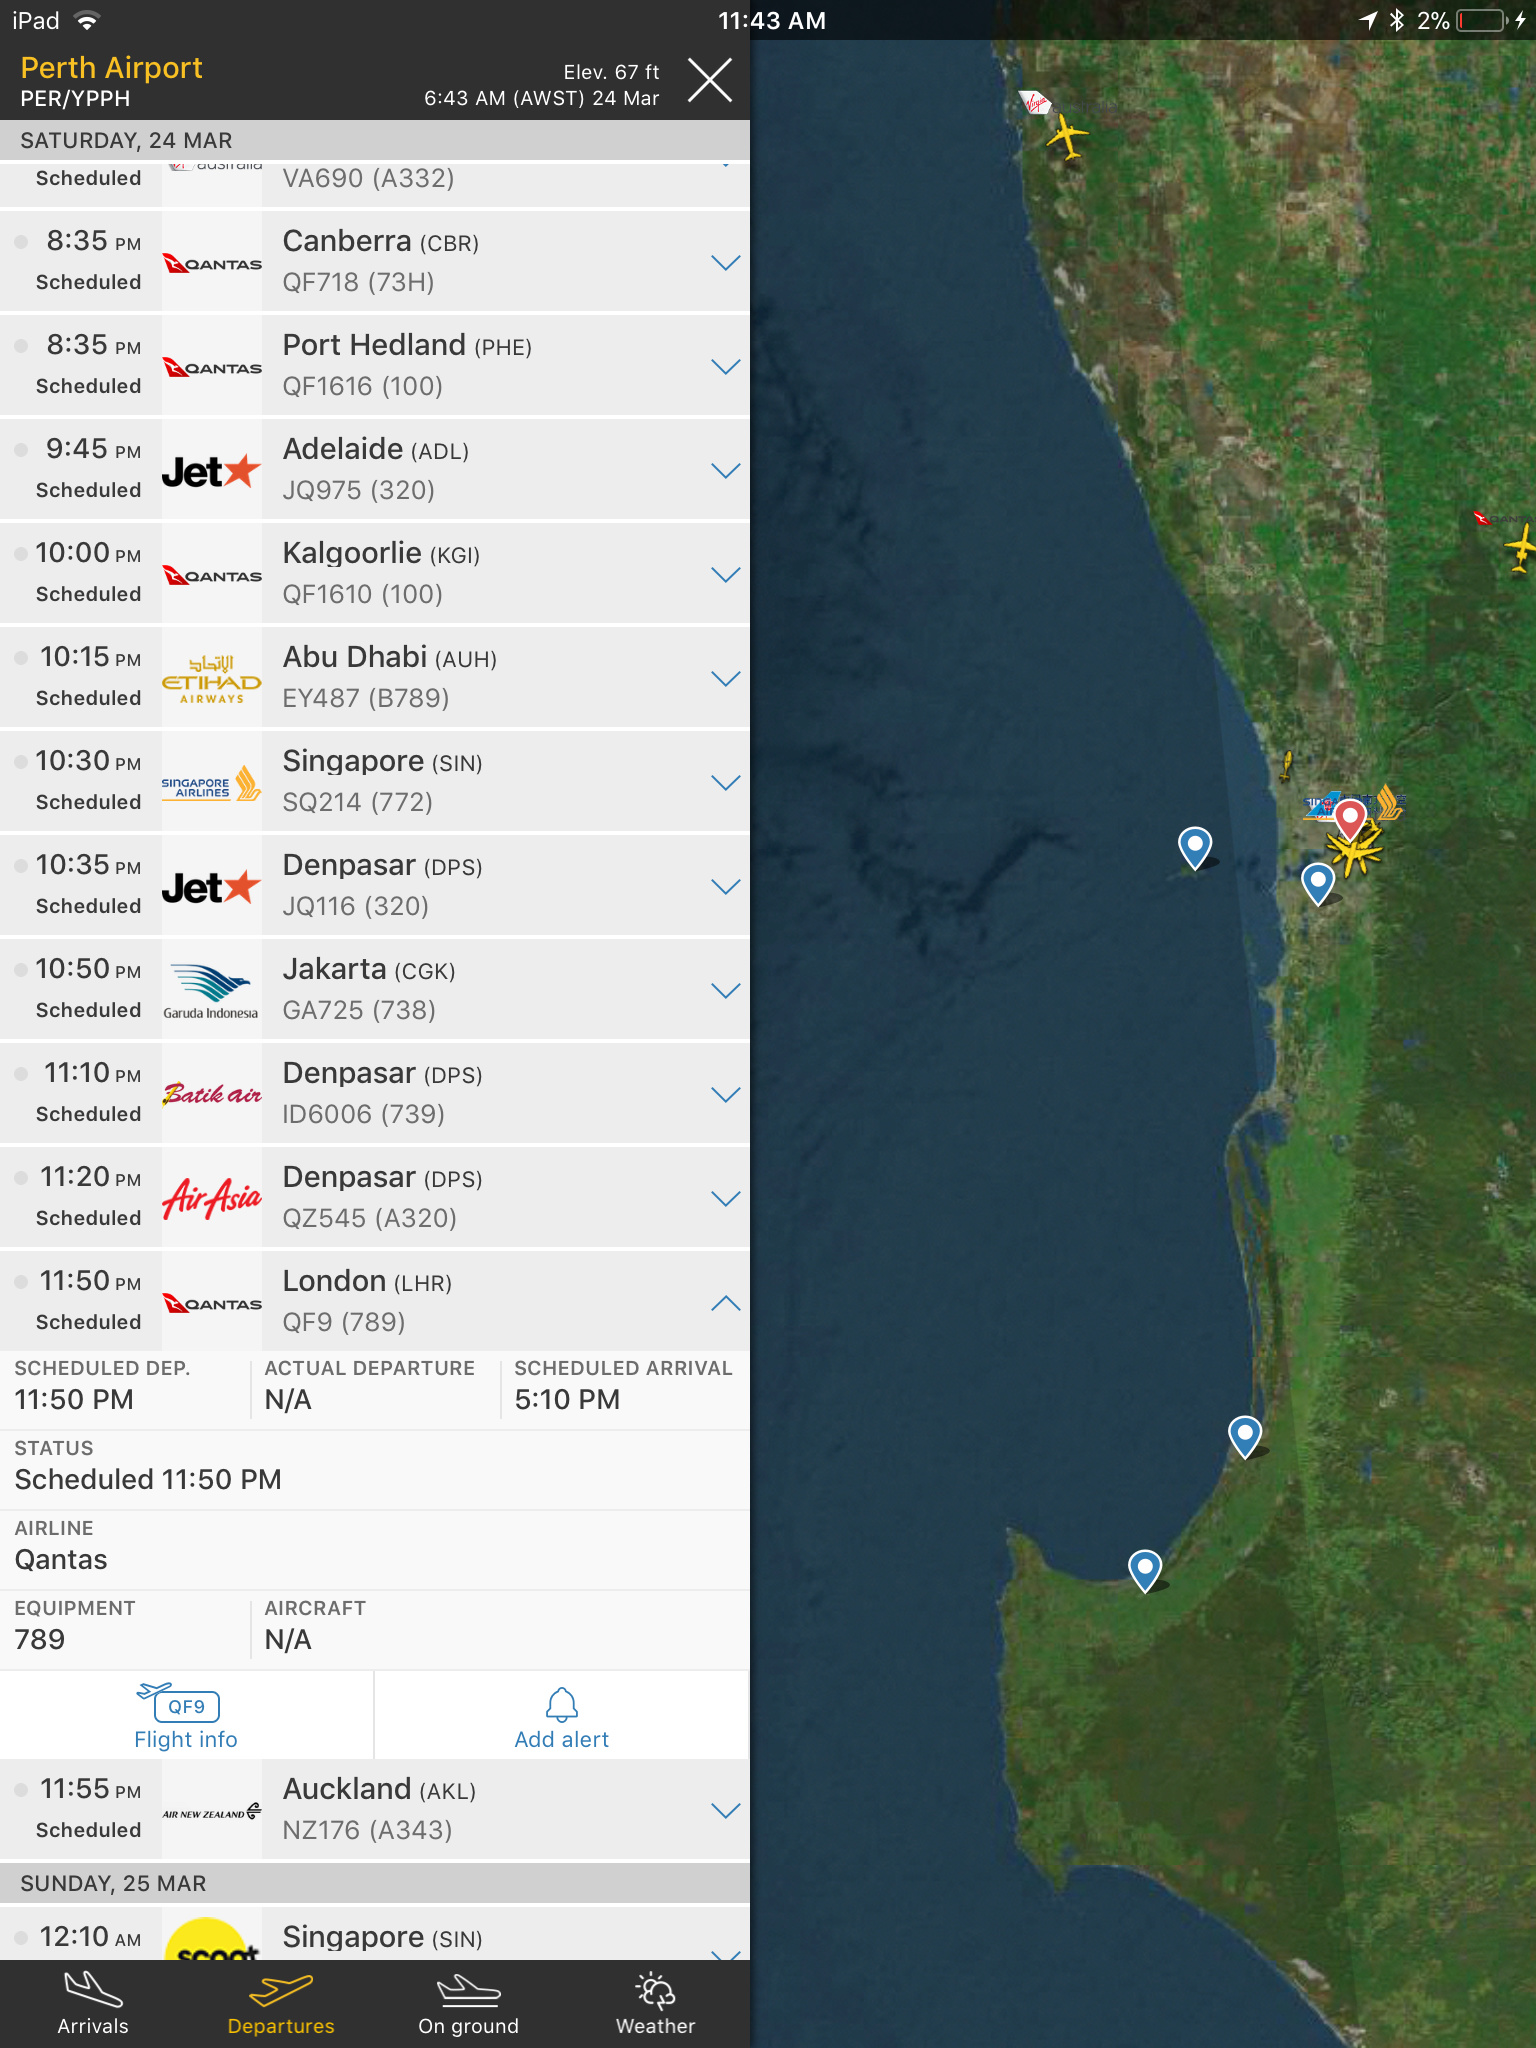Select the red Perth Airport map pin
The height and width of the screenshot is (2048, 1536).
1350,820
